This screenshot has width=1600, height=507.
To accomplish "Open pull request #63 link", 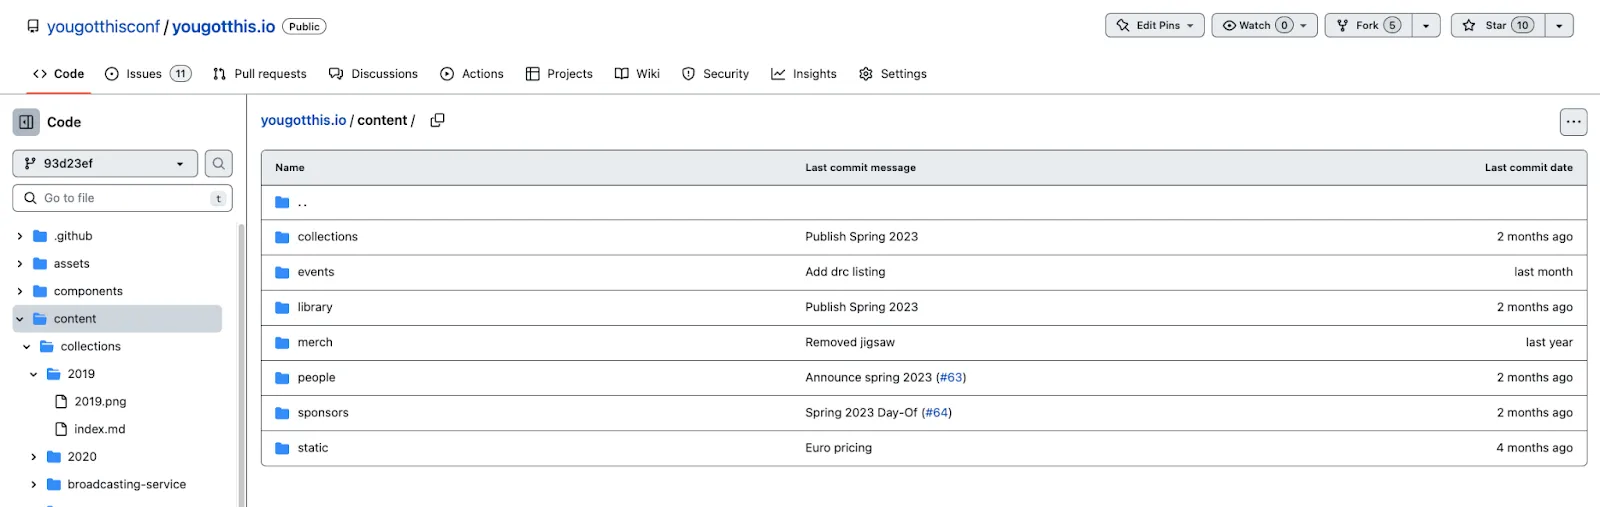I will click(950, 378).
